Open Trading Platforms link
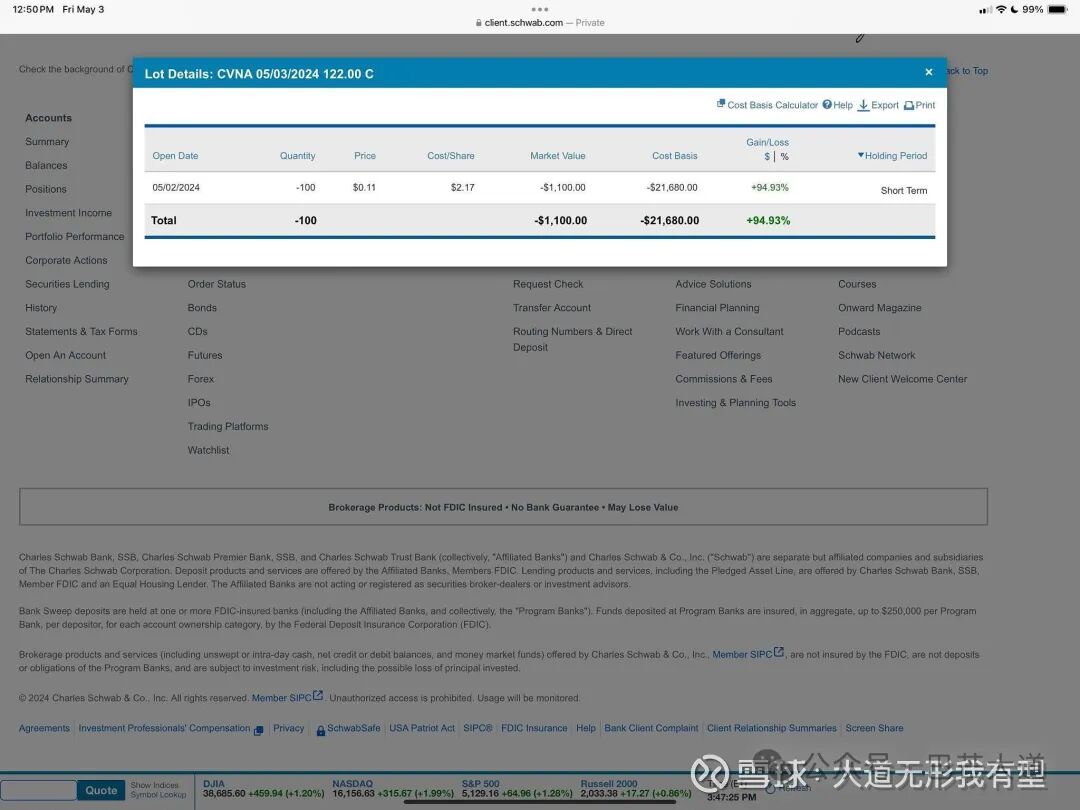The height and width of the screenshot is (810, 1080). coord(228,427)
